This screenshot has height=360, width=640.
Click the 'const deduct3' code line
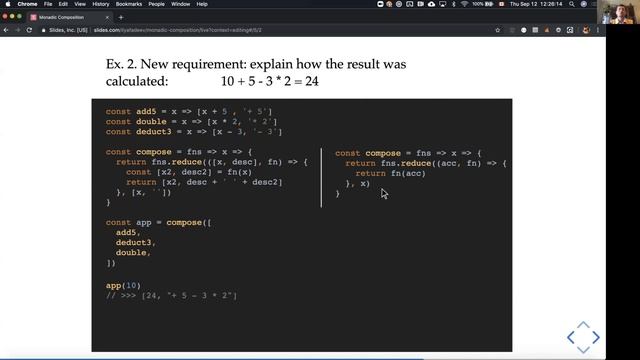[194, 132]
